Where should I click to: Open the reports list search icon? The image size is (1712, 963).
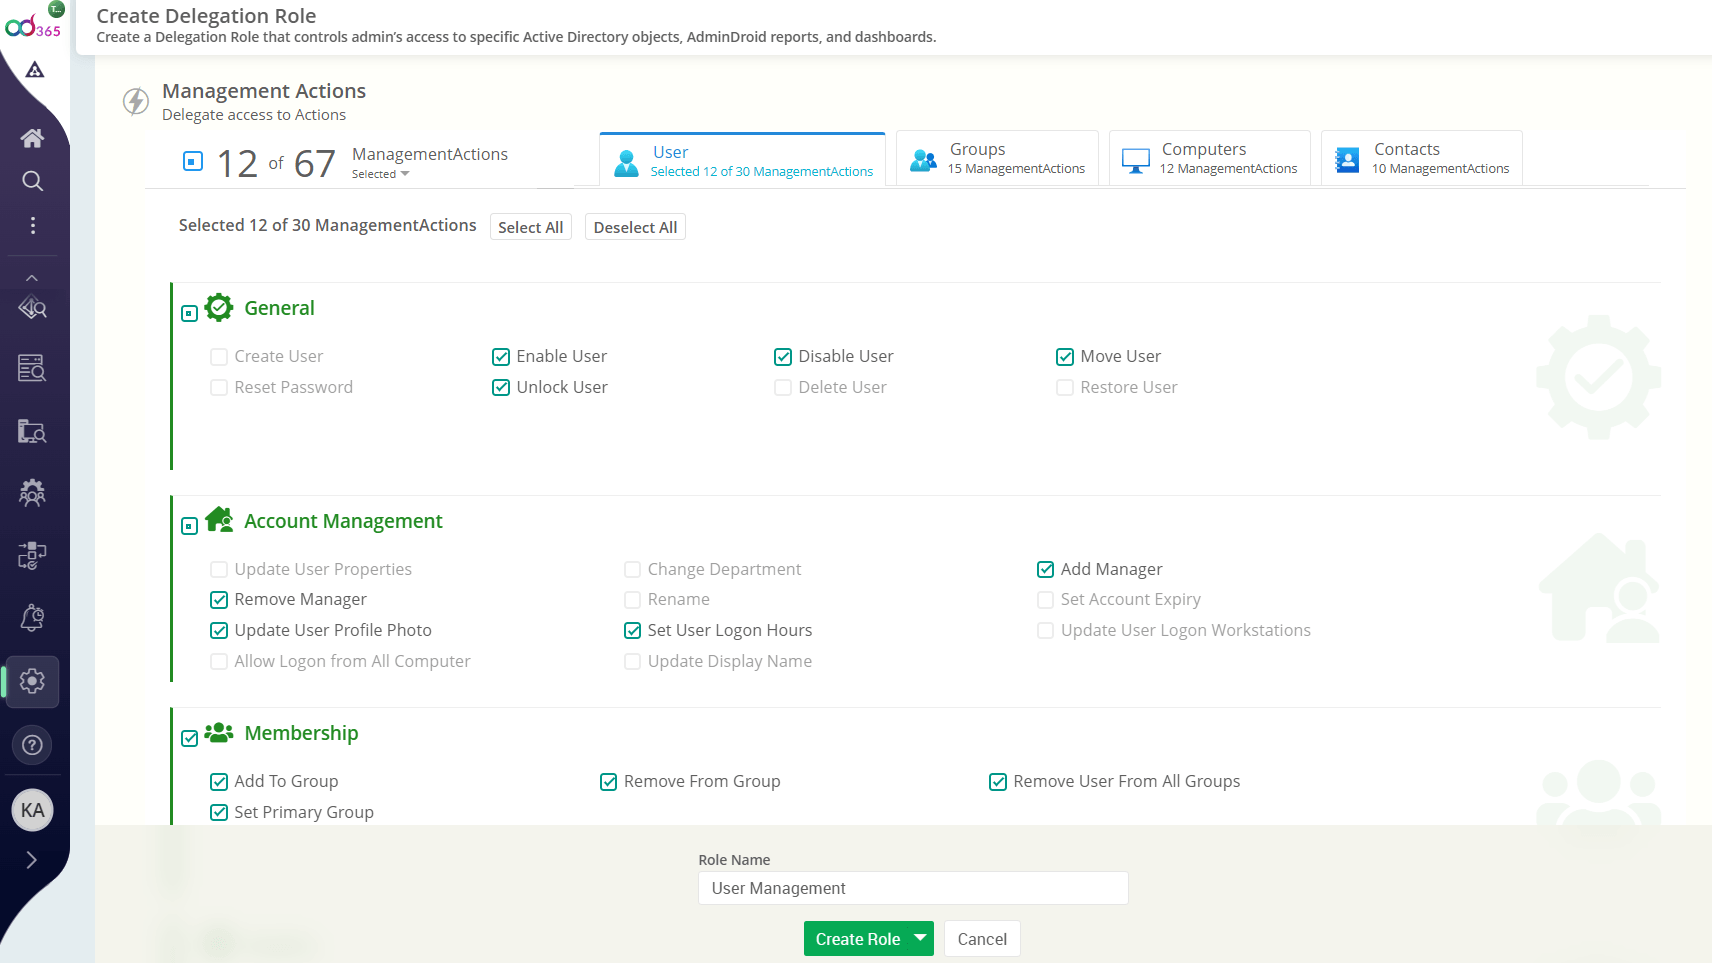(x=32, y=368)
